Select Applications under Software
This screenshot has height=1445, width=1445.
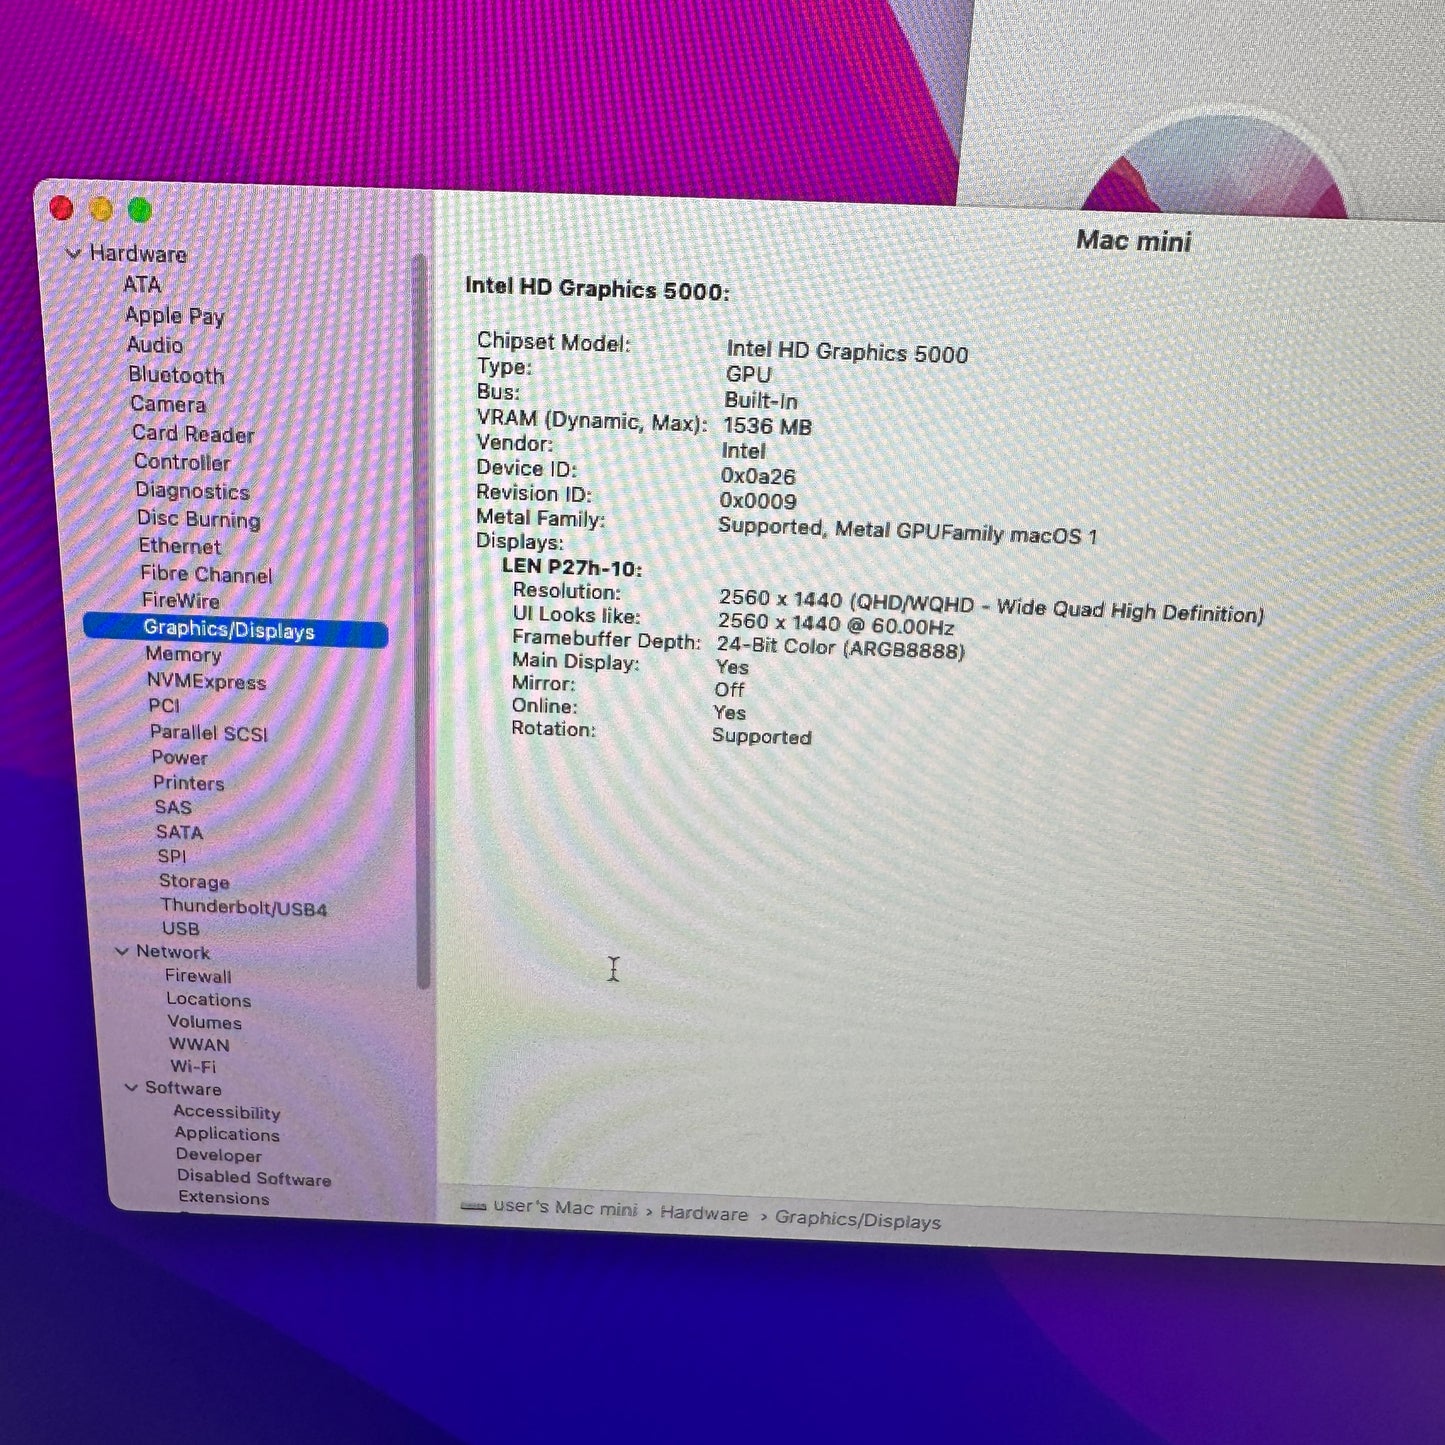click(227, 1134)
